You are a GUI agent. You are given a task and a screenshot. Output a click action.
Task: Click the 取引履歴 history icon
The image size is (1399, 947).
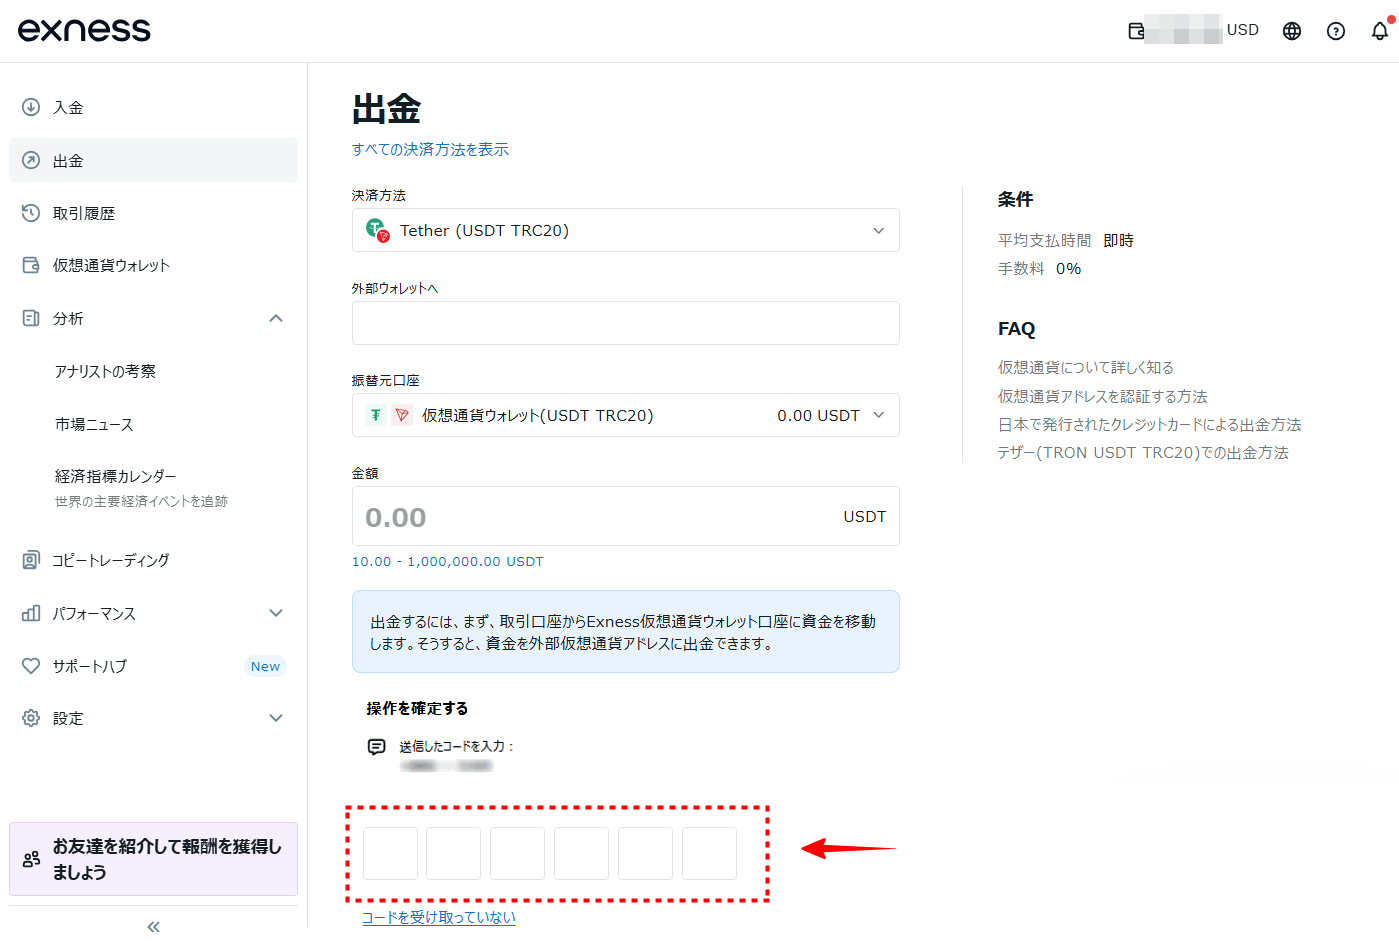(31, 213)
